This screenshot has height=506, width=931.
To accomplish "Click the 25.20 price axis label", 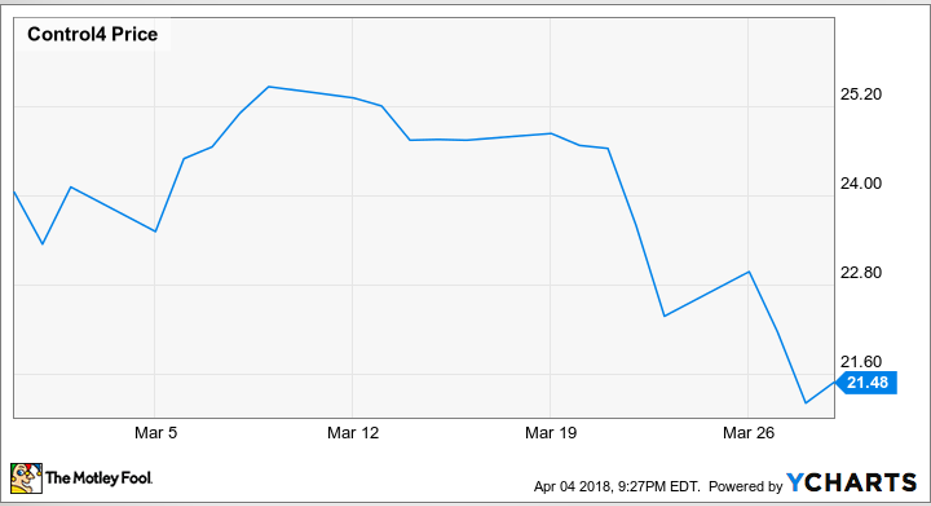I will (860, 95).
